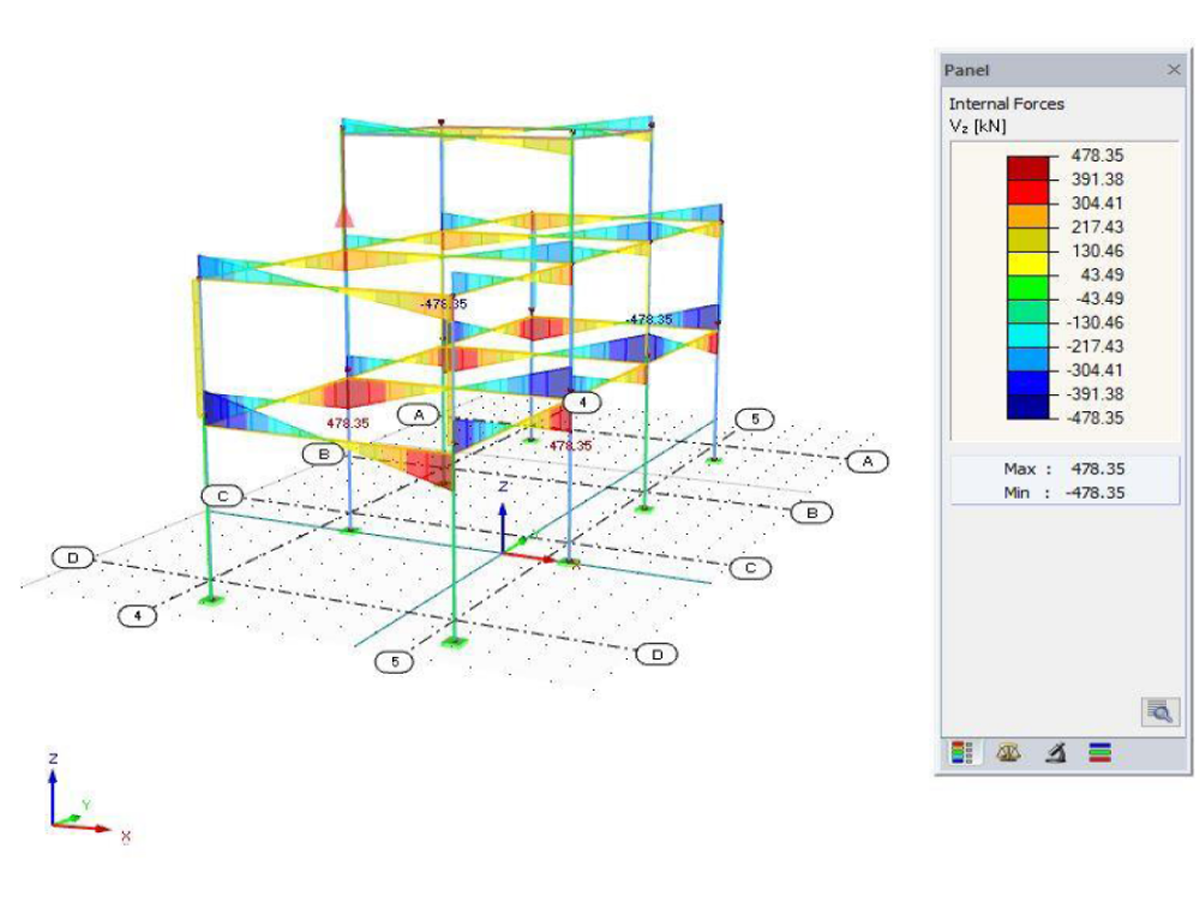Close the Panel window
The width and height of the screenshot is (1200, 900).
pos(1175,70)
